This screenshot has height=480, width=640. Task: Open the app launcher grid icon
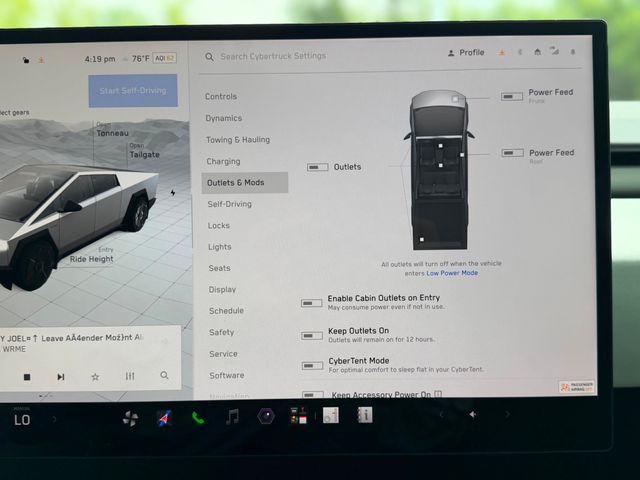pyautogui.click(x=298, y=416)
